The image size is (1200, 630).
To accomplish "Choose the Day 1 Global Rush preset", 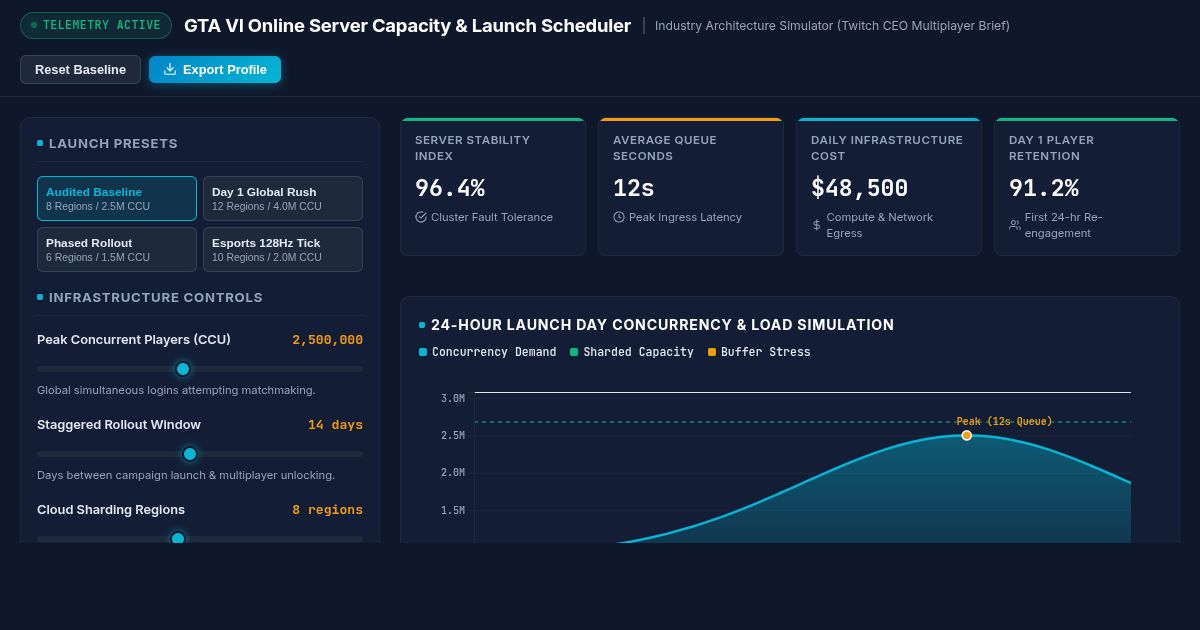I will (283, 198).
